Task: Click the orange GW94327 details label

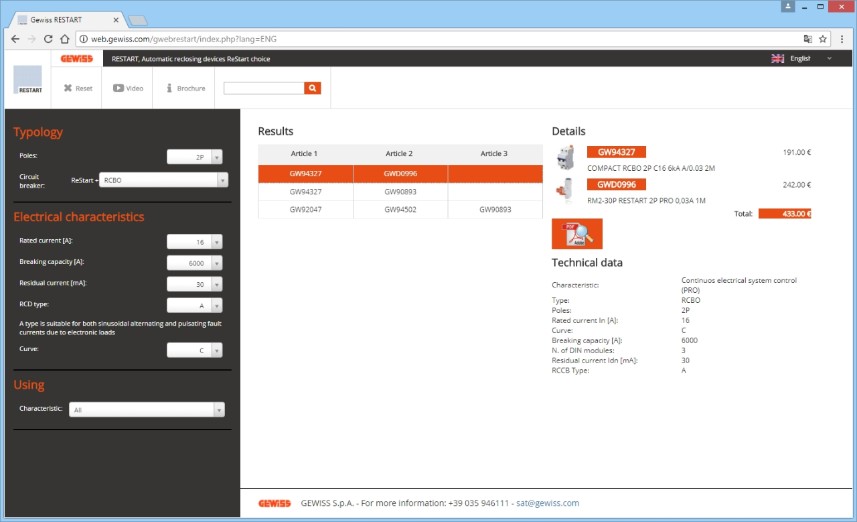Action: [x=616, y=152]
